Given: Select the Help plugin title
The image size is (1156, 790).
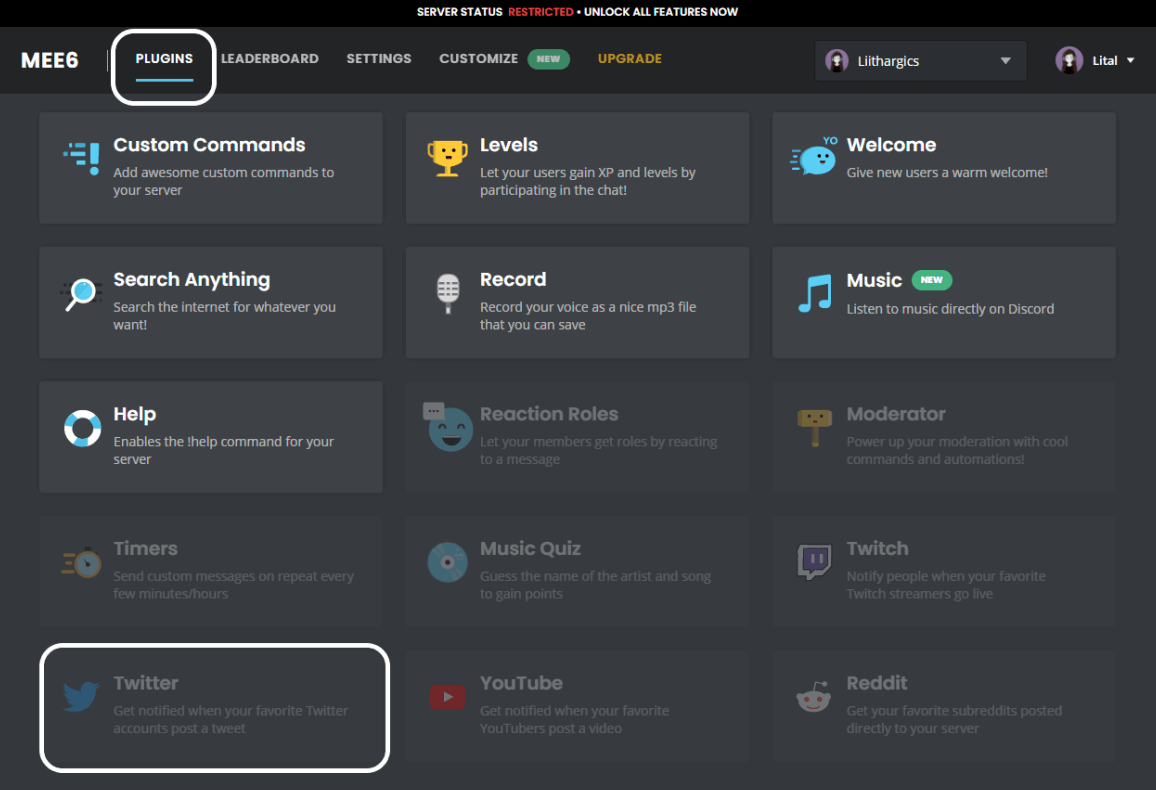Looking at the screenshot, I should [x=135, y=415].
